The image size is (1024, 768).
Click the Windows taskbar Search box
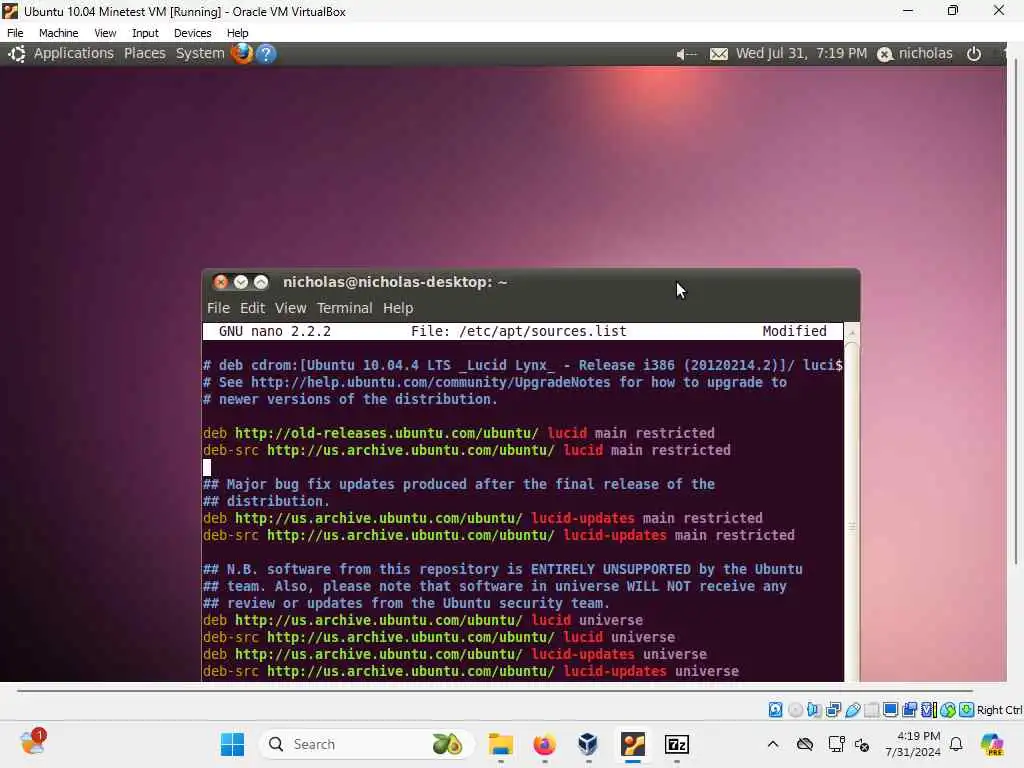(366, 744)
